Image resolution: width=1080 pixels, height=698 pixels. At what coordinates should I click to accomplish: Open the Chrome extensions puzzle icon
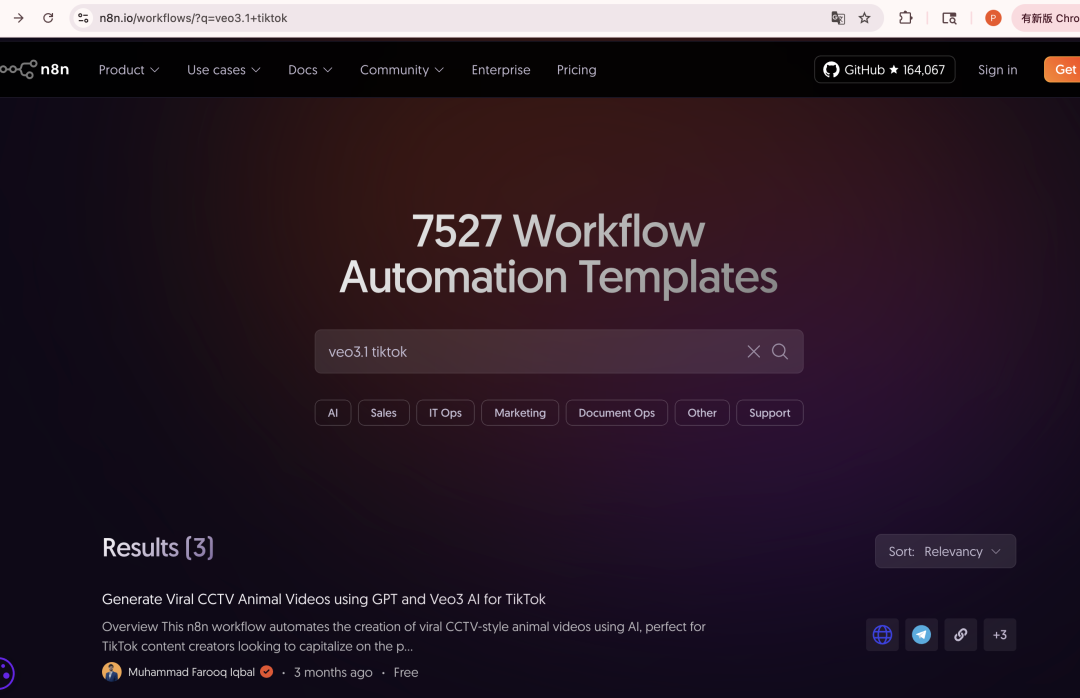point(906,18)
